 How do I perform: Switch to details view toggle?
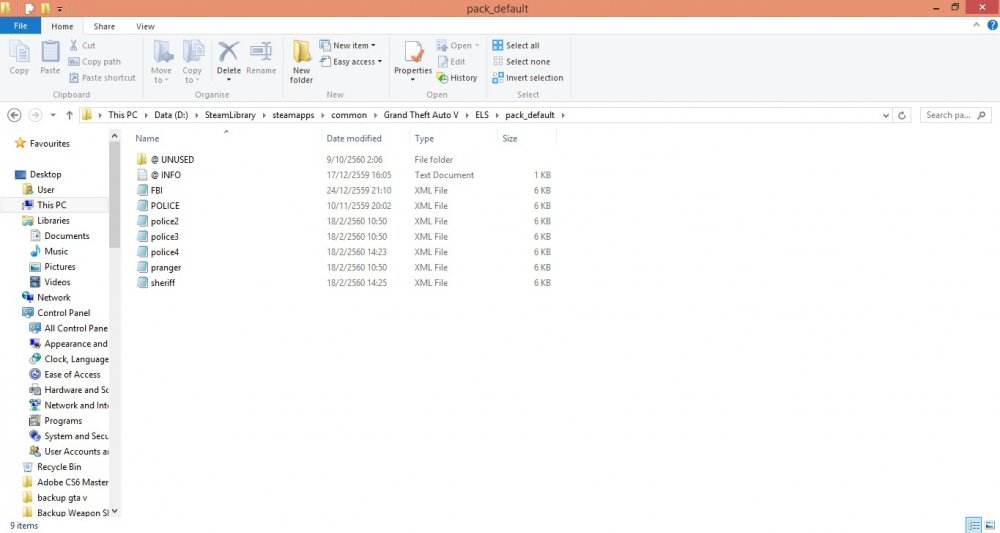pos(973,525)
